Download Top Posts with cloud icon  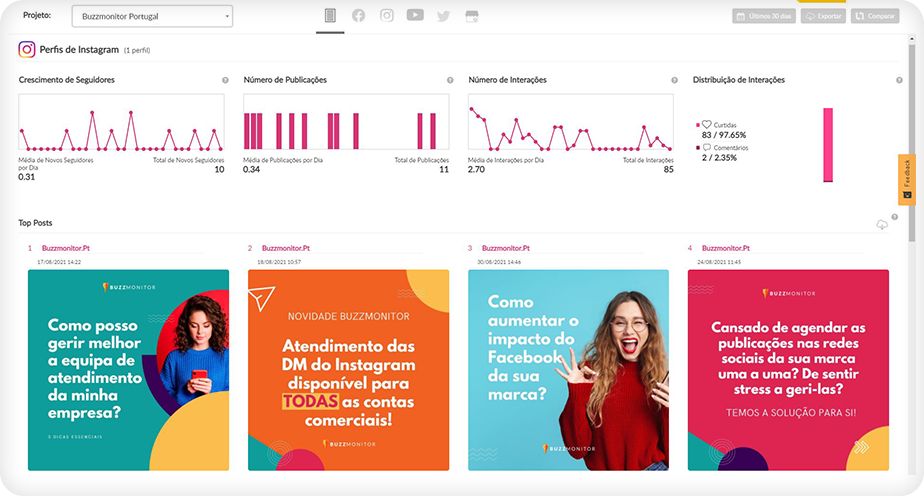coord(882,224)
